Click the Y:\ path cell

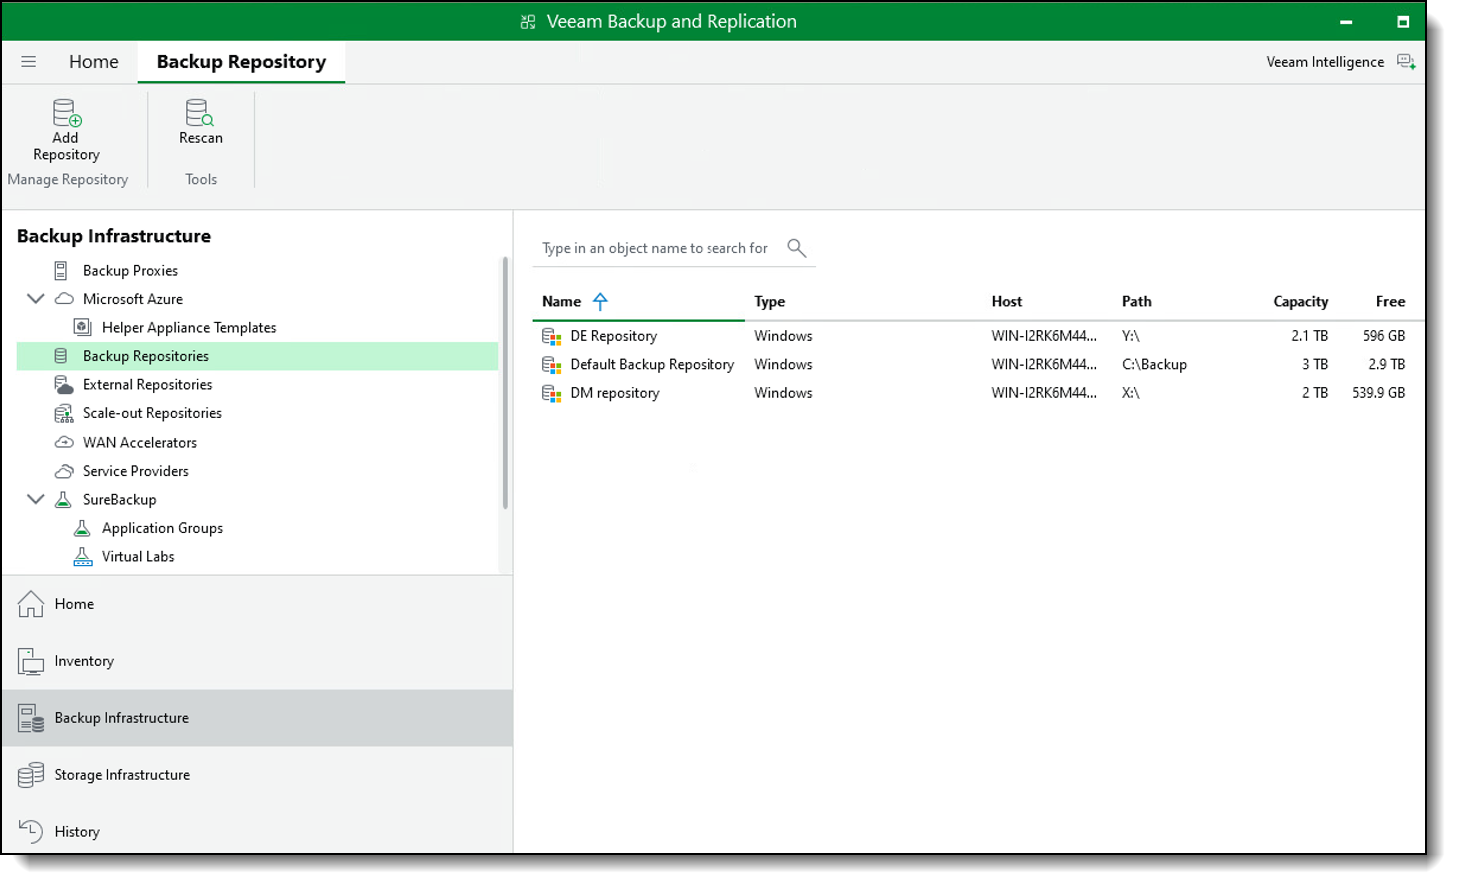[1131, 336]
